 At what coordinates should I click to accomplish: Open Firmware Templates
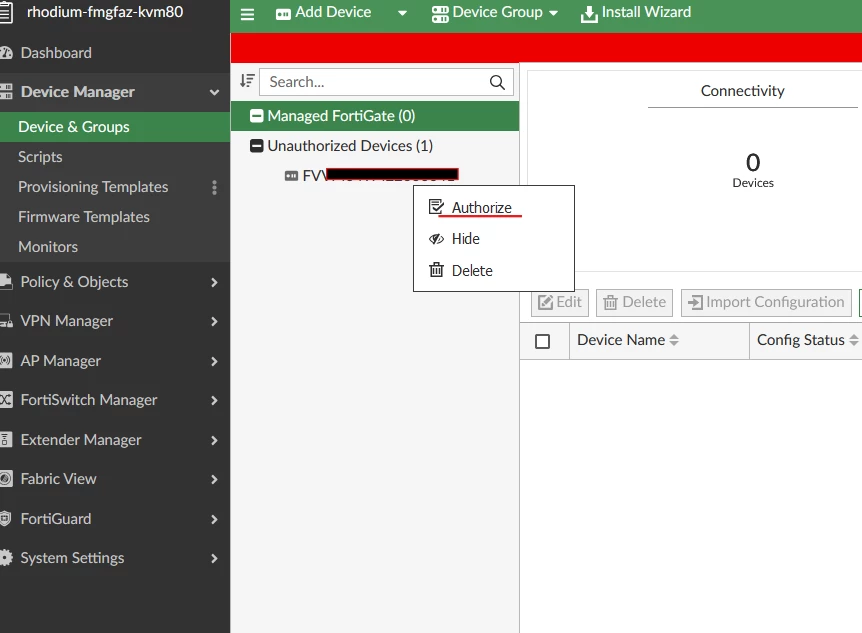click(x=84, y=217)
